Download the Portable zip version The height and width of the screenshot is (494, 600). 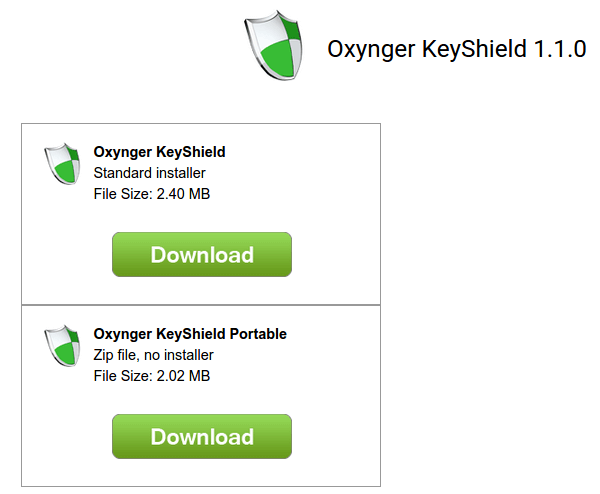point(201,437)
